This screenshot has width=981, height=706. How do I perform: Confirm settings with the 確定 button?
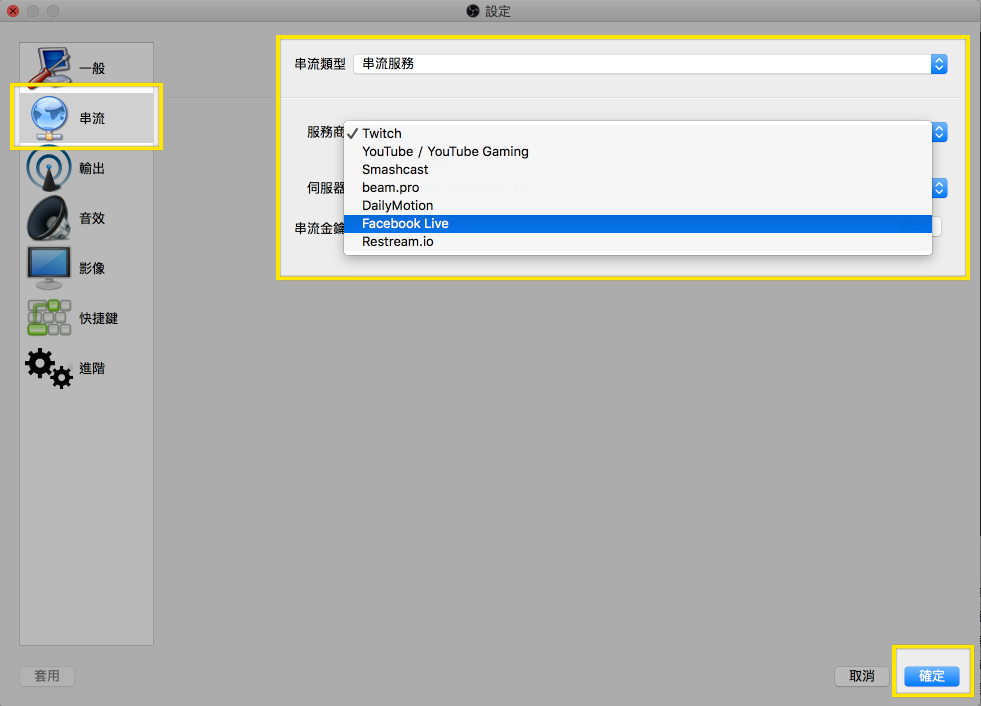point(932,676)
